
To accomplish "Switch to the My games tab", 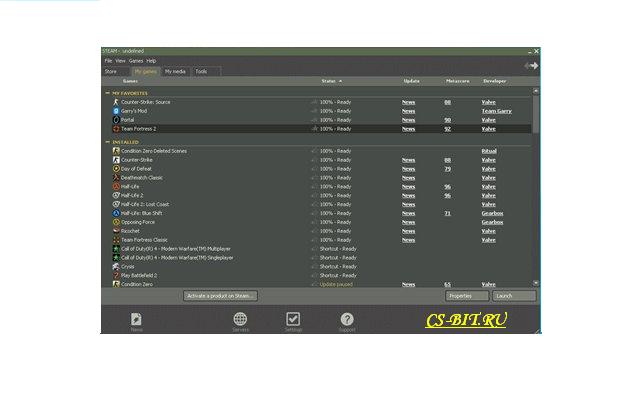I will point(146,71).
